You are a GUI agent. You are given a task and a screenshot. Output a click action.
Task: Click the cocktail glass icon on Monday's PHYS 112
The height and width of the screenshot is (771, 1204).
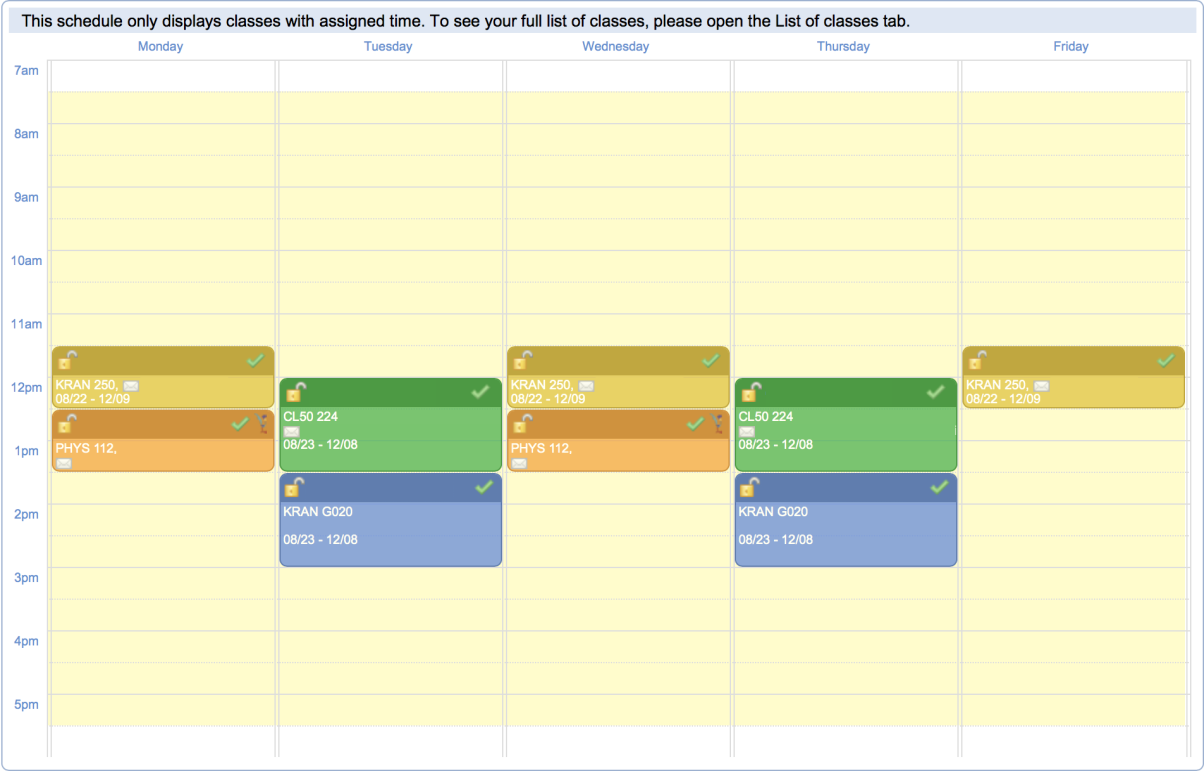click(263, 423)
